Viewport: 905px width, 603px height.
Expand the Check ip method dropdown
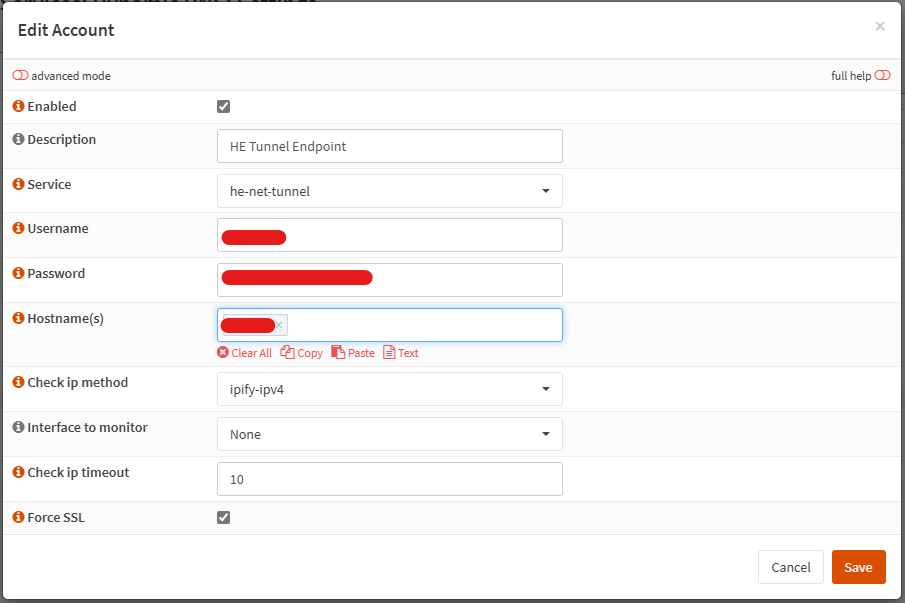click(389, 389)
